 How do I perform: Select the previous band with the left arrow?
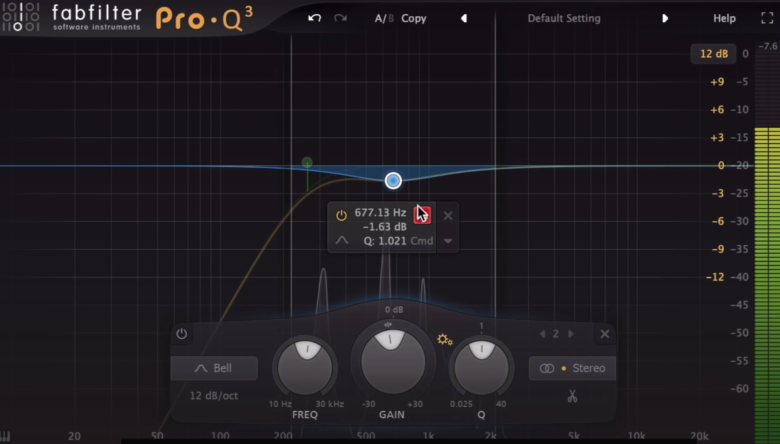(543, 334)
